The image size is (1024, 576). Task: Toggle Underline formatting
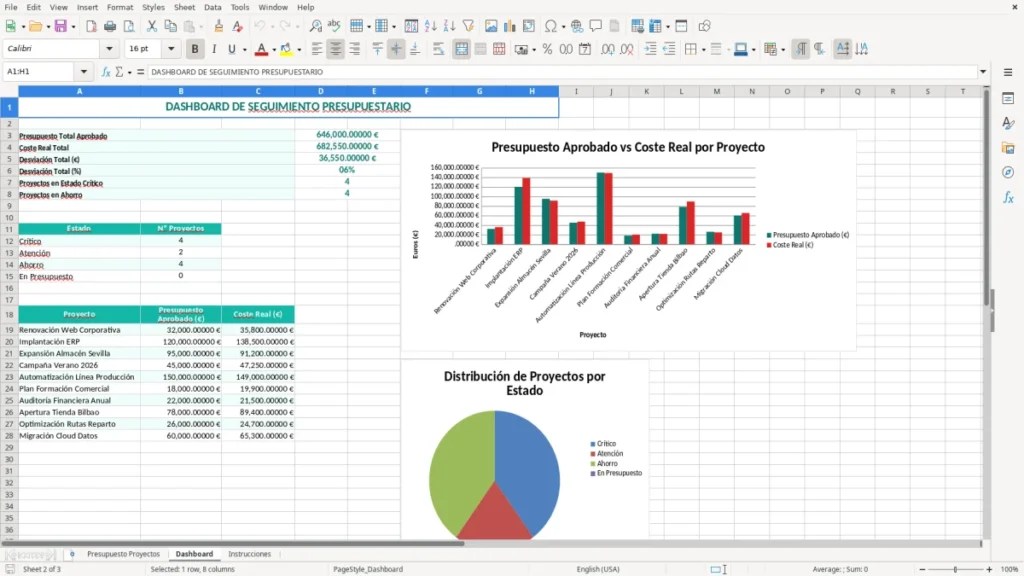click(x=231, y=49)
